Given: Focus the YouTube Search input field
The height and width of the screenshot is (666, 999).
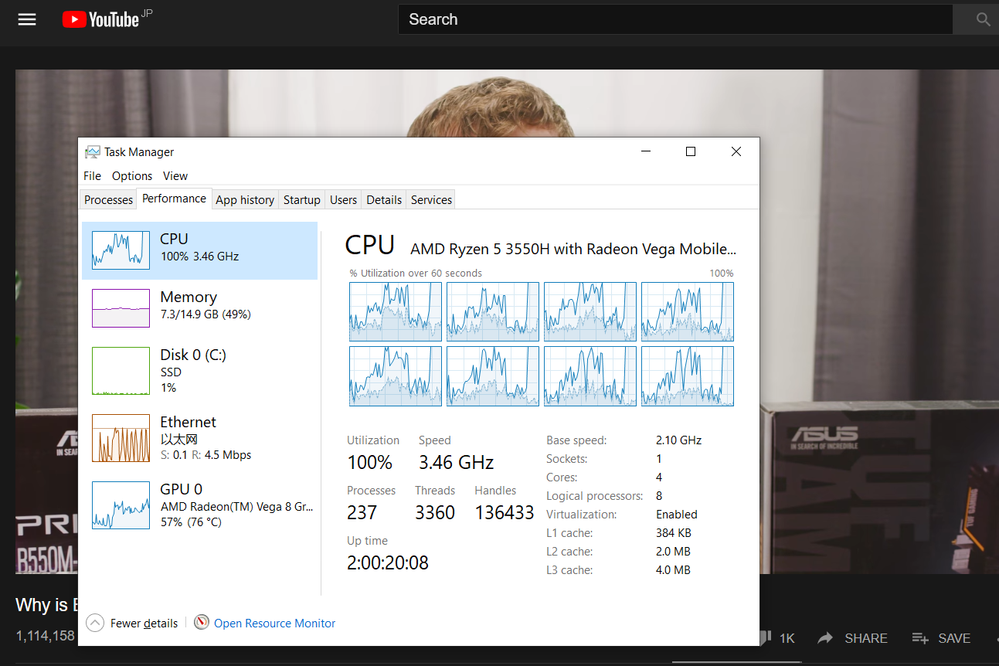Looking at the screenshot, I should (675, 19).
